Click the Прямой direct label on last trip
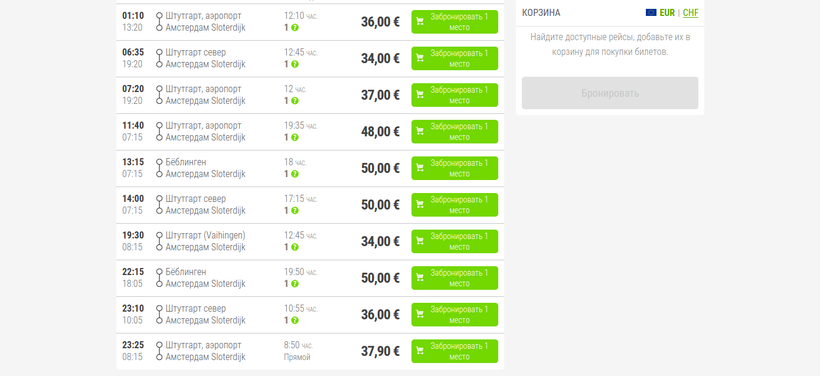 click(297, 357)
